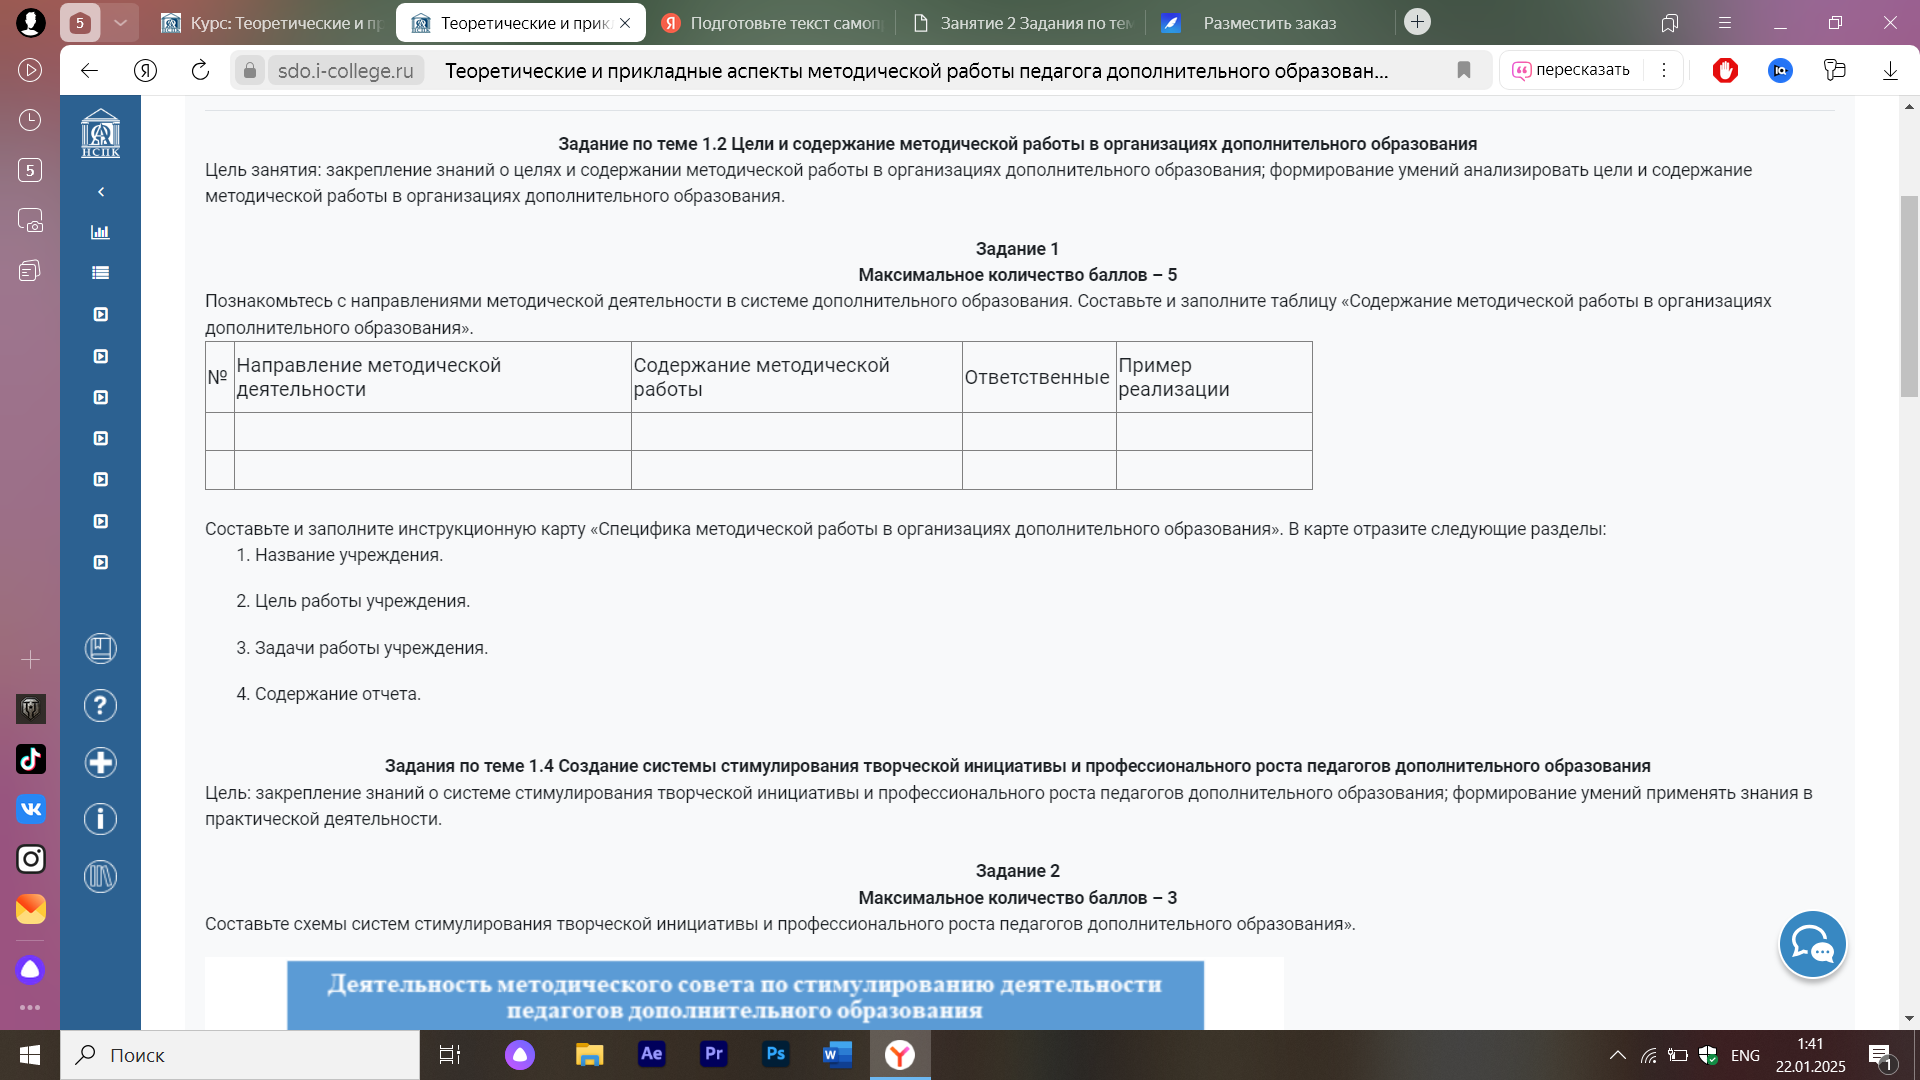Click the ENG language indicator in the taskbar
This screenshot has height=1080, width=1920.
coord(1745,1055)
